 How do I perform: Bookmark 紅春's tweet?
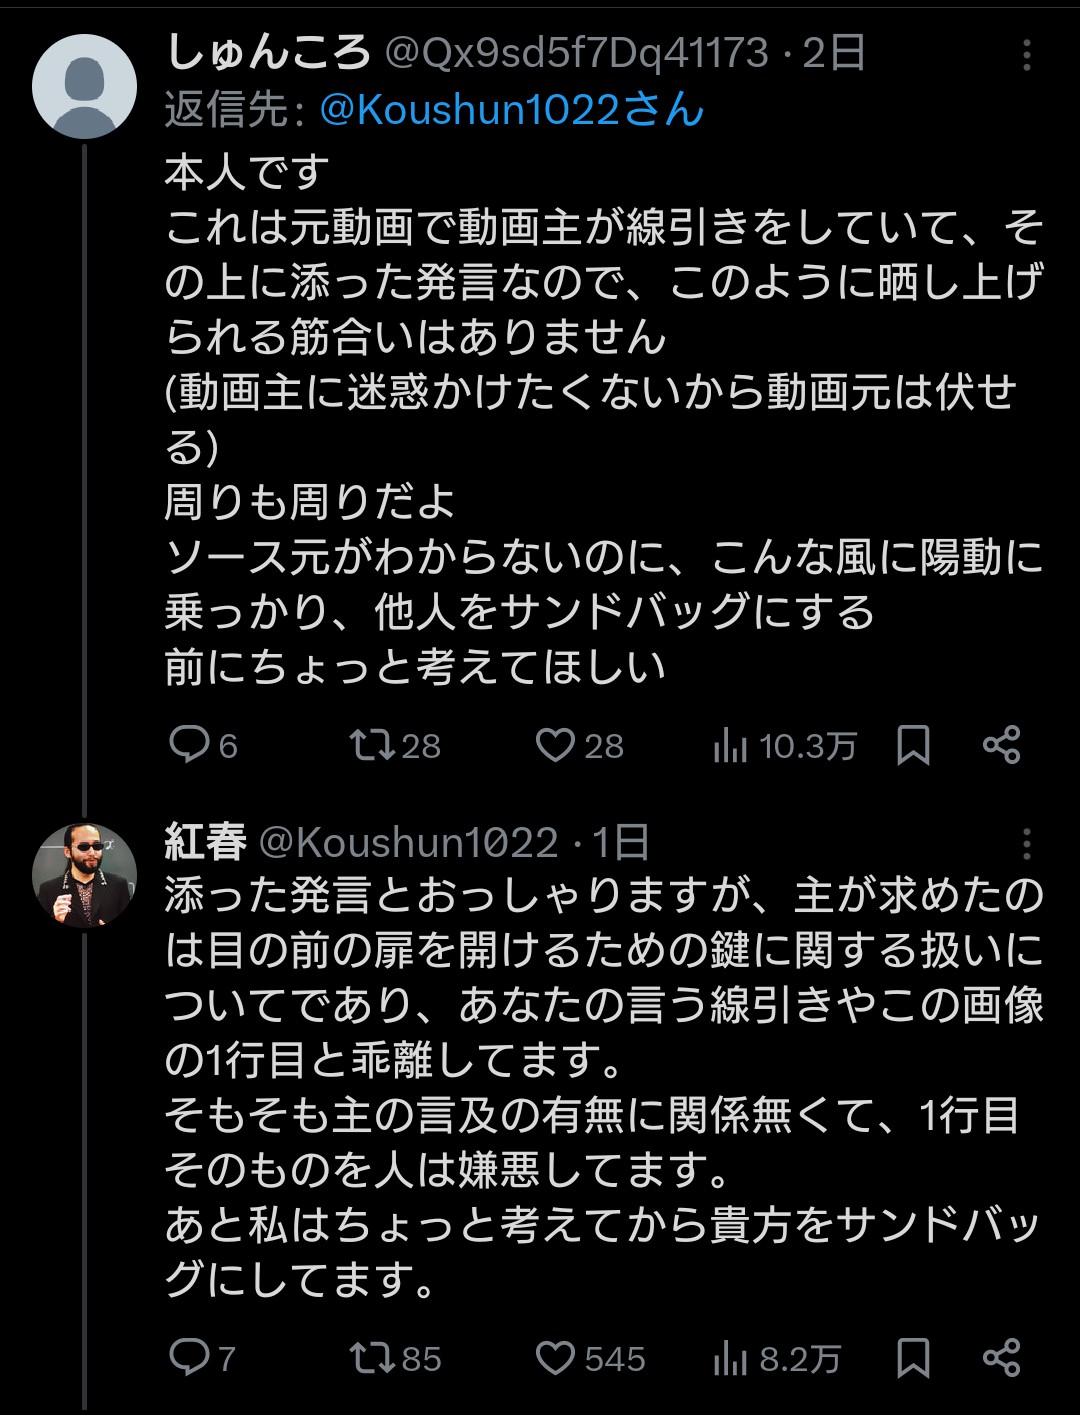(913, 1357)
